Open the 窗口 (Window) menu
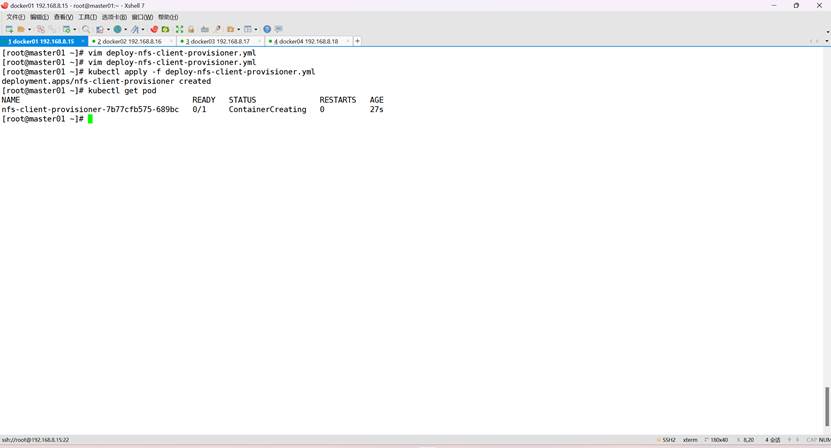The width and height of the screenshot is (831, 448). [142, 17]
